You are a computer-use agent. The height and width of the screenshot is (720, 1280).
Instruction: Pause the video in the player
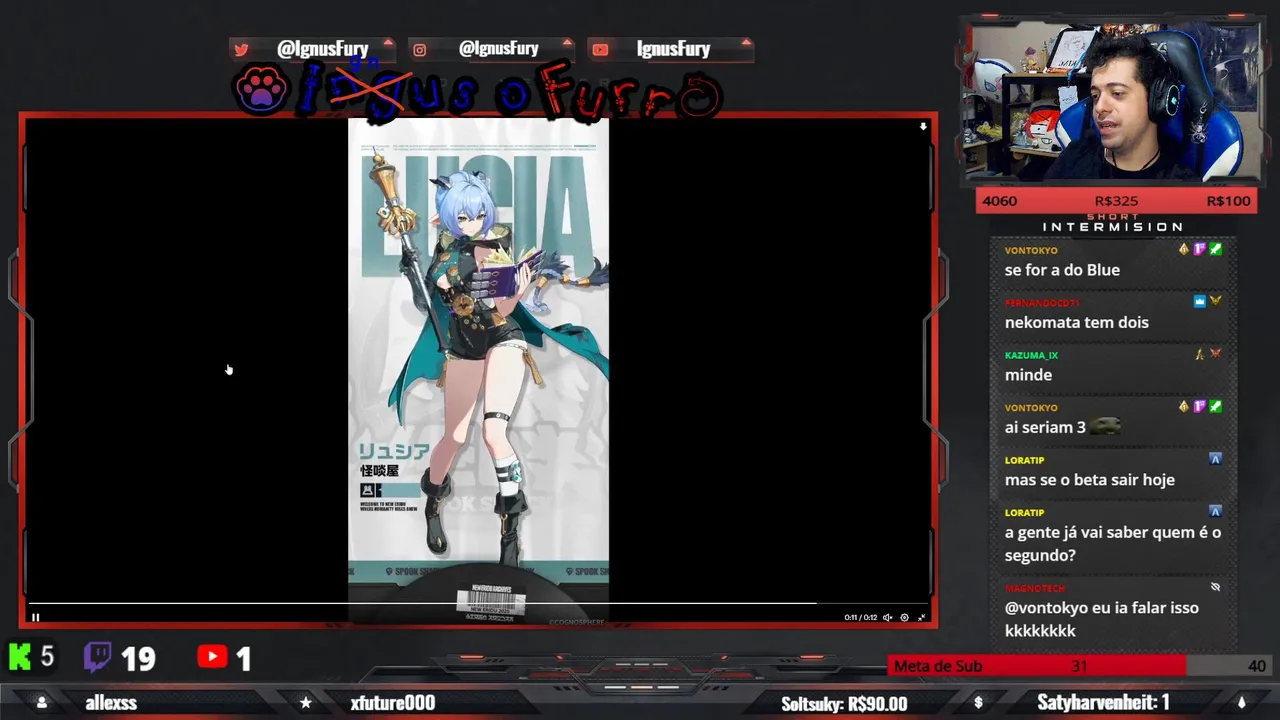point(35,617)
